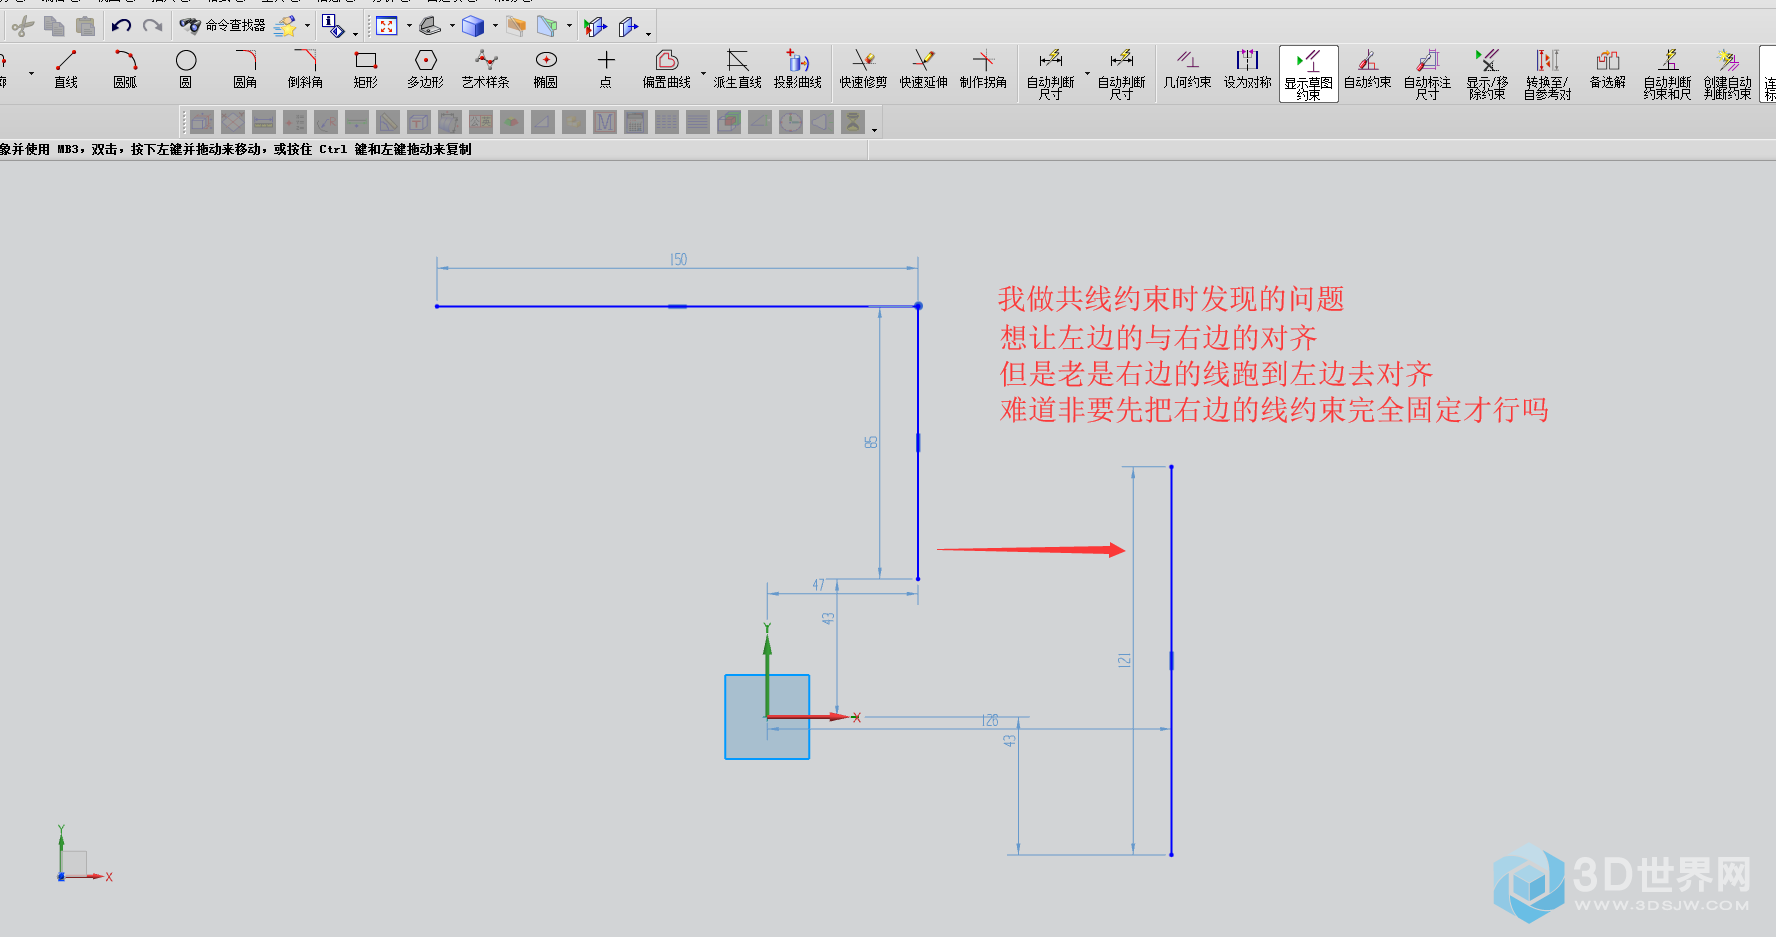Select the 点 point tool
Viewport: 1776px width, 937px height.
(x=606, y=71)
